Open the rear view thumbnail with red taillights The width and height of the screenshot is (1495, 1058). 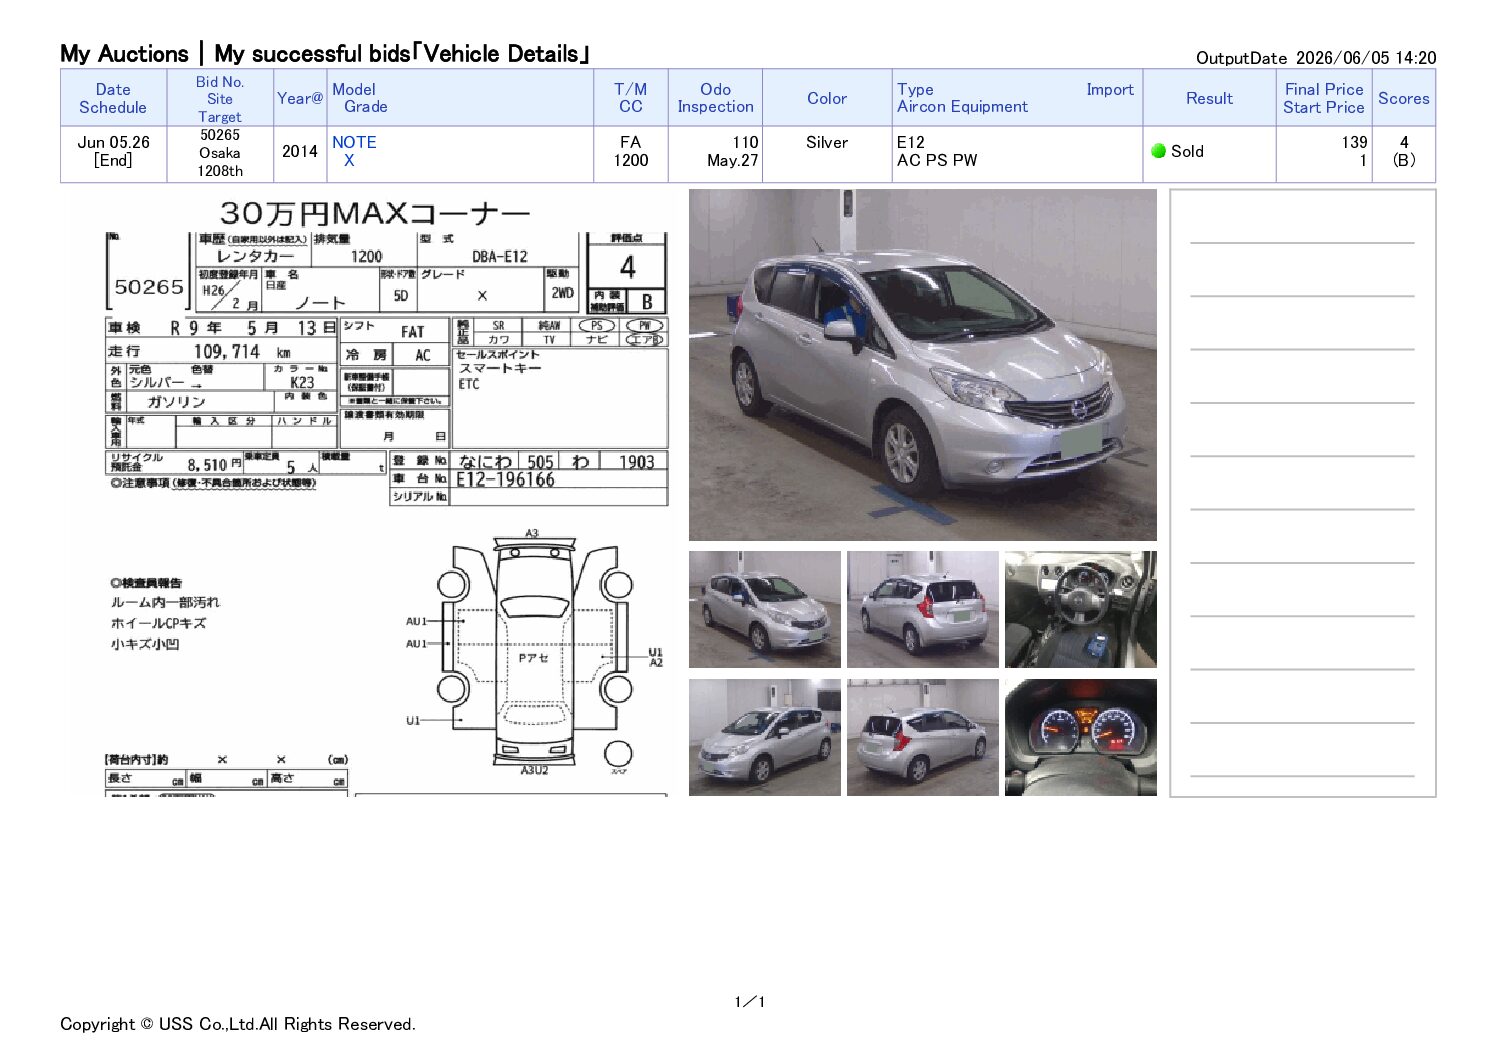tap(923, 609)
